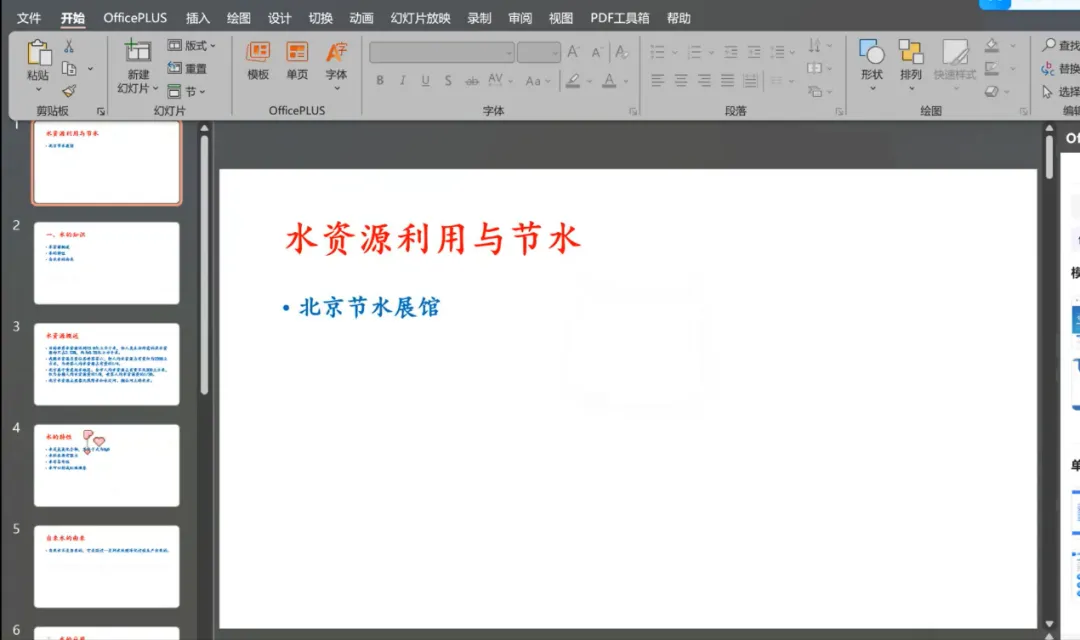Click the Find (查找) magnifier icon
This screenshot has width=1080, height=640.
(x=1049, y=45)
